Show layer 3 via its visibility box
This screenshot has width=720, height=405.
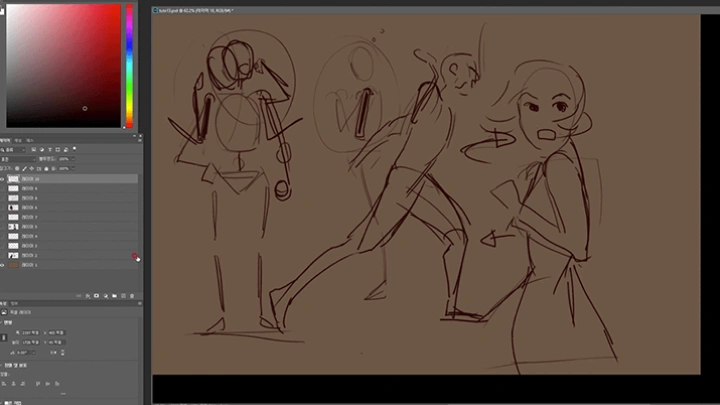pyautogui.click(x=2, y=246)
